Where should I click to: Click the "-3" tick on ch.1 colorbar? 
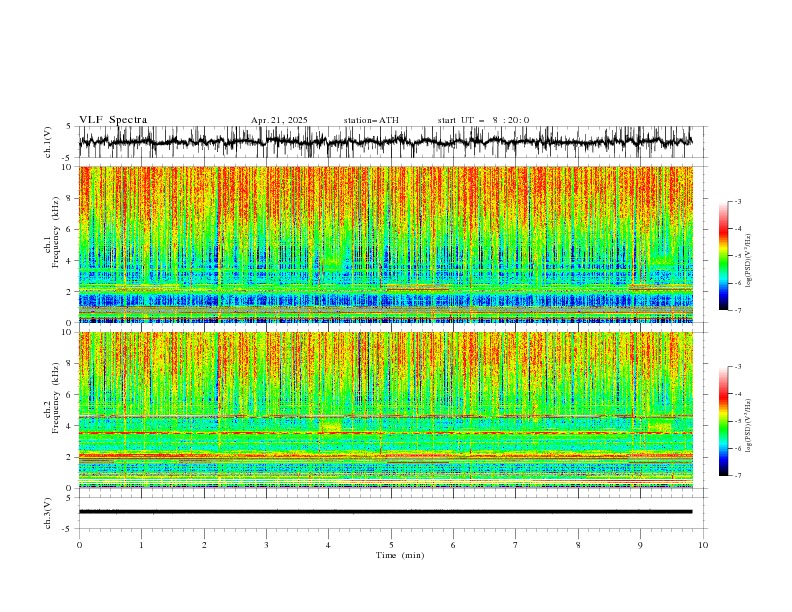tap(737, 201)
